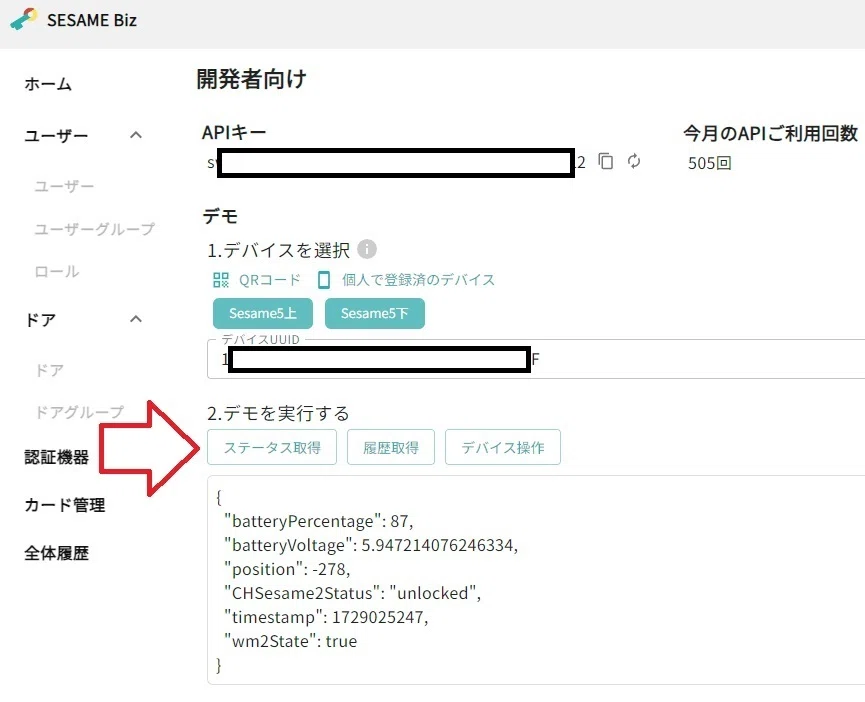Regenerate the API key with the refresh icon
Screen dimensions: 865x702
634,161
